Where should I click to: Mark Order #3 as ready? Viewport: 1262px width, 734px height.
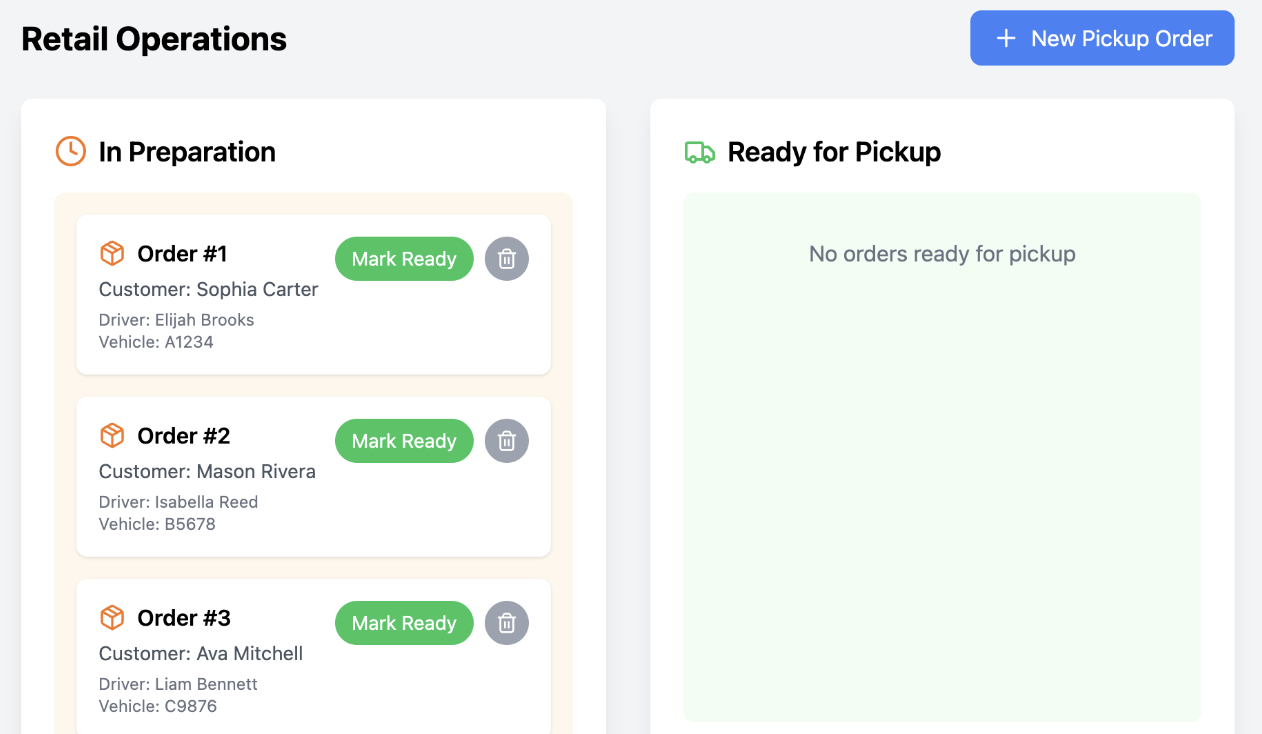[x=404, y=623]
